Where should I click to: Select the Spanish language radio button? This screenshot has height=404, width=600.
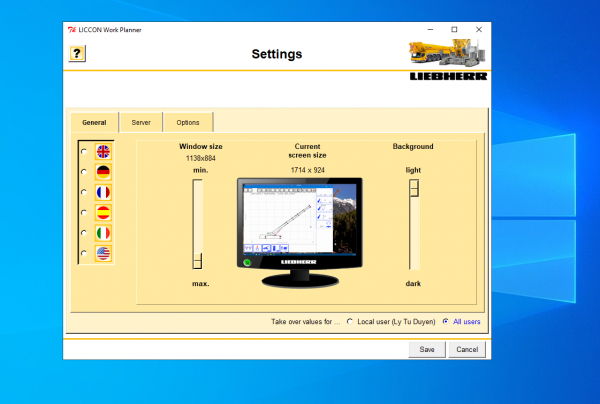(84, 212)
